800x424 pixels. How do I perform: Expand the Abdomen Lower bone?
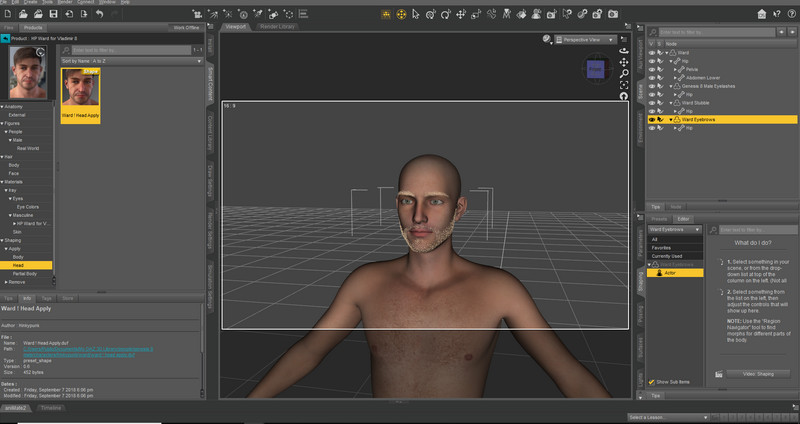click(675, 78)
